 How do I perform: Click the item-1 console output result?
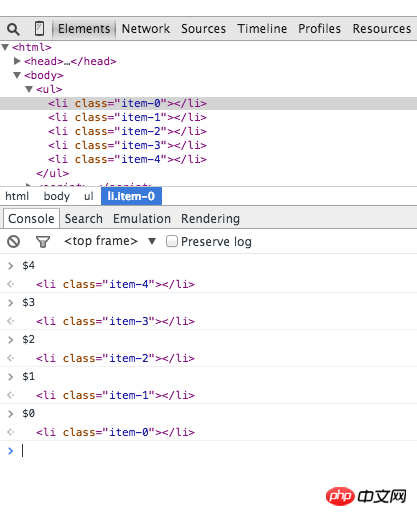coord(115,395)
